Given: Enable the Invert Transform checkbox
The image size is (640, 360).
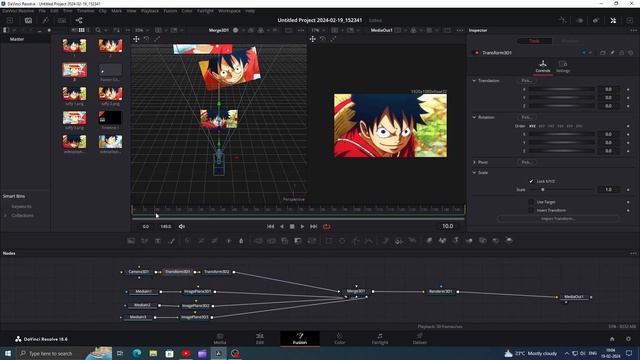Looking at the screenshot, I should point(531,210).
